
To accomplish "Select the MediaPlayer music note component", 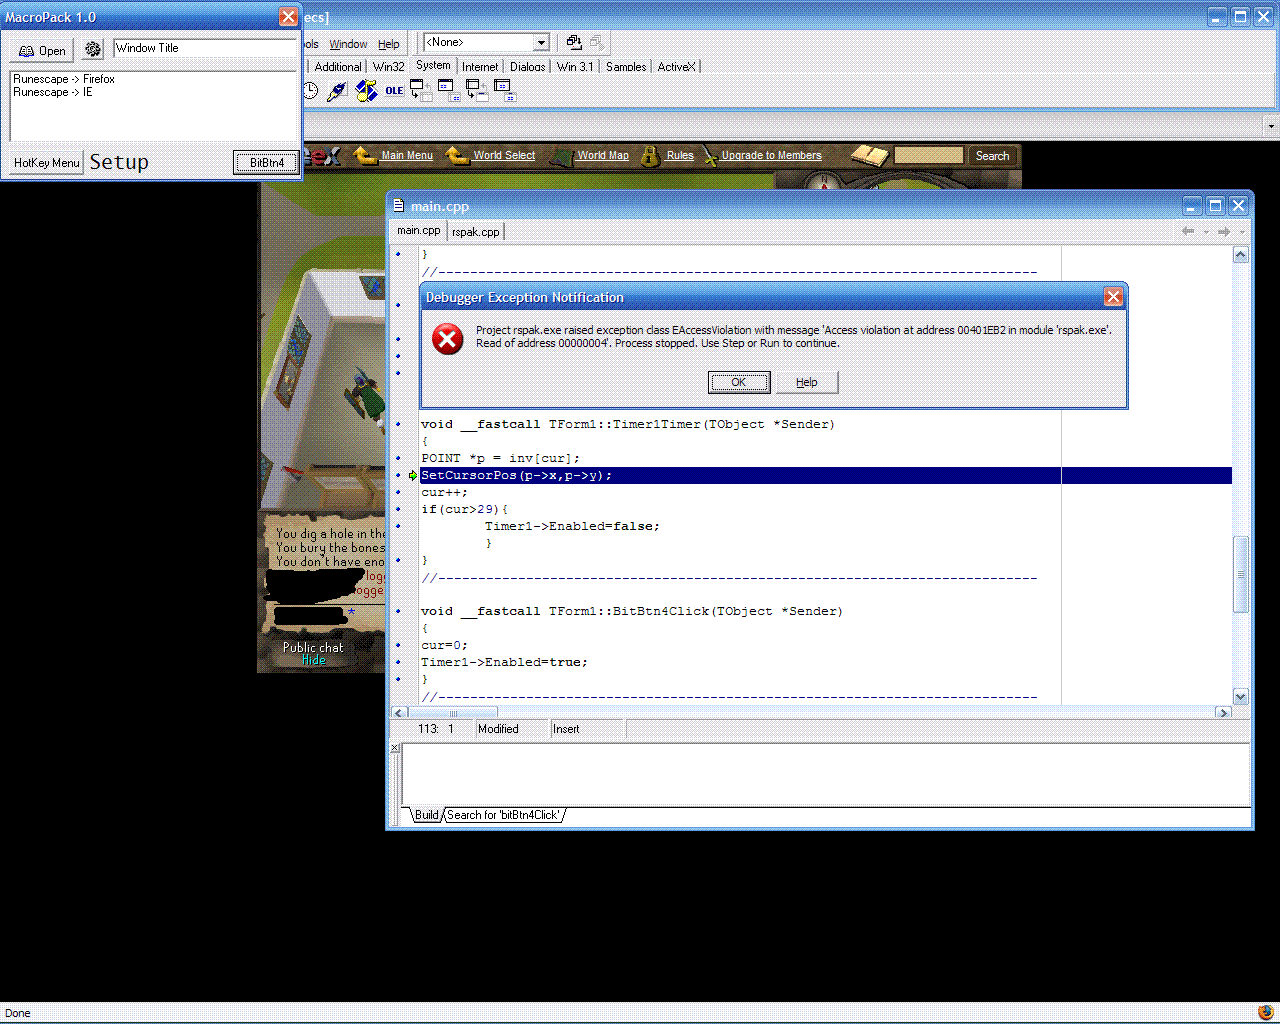I will click(367, 91).
